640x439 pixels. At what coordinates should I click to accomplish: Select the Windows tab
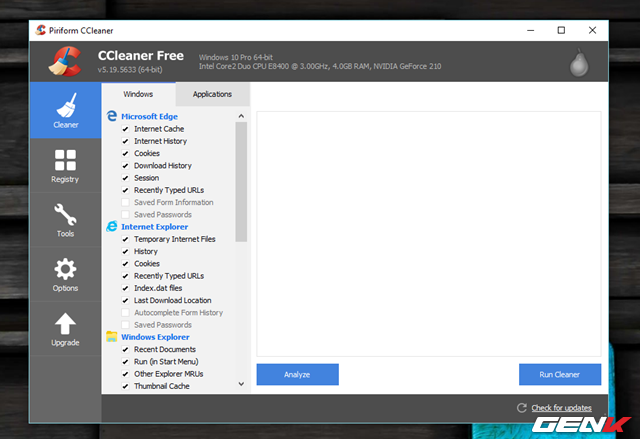pyautogui.click(x=139, y=94)
